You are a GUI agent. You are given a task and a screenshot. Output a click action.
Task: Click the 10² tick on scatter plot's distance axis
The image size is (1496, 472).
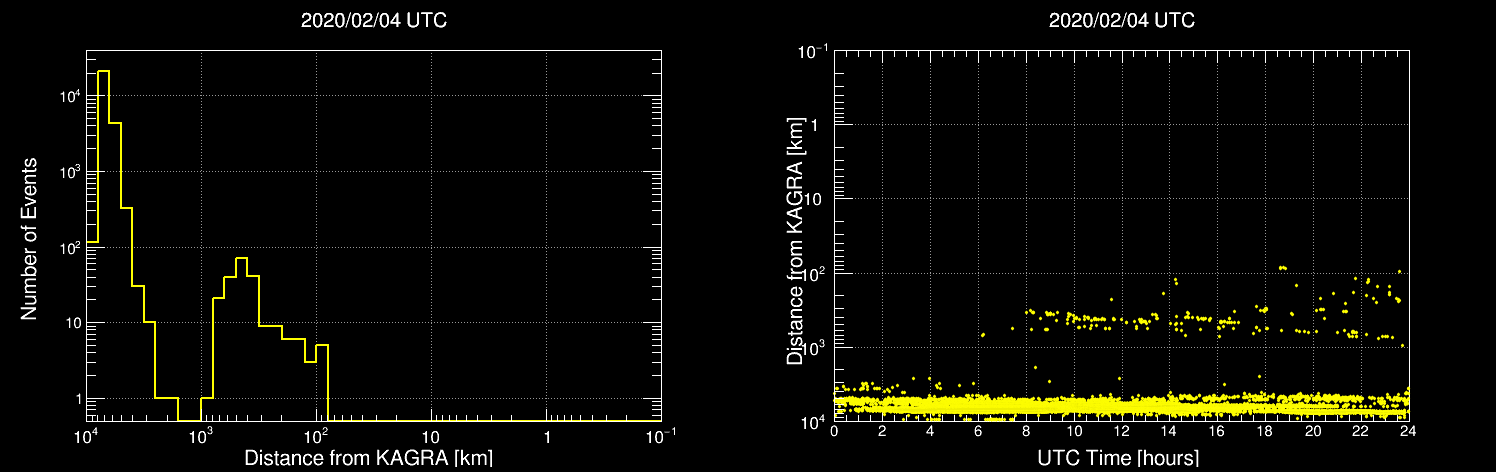814,272
